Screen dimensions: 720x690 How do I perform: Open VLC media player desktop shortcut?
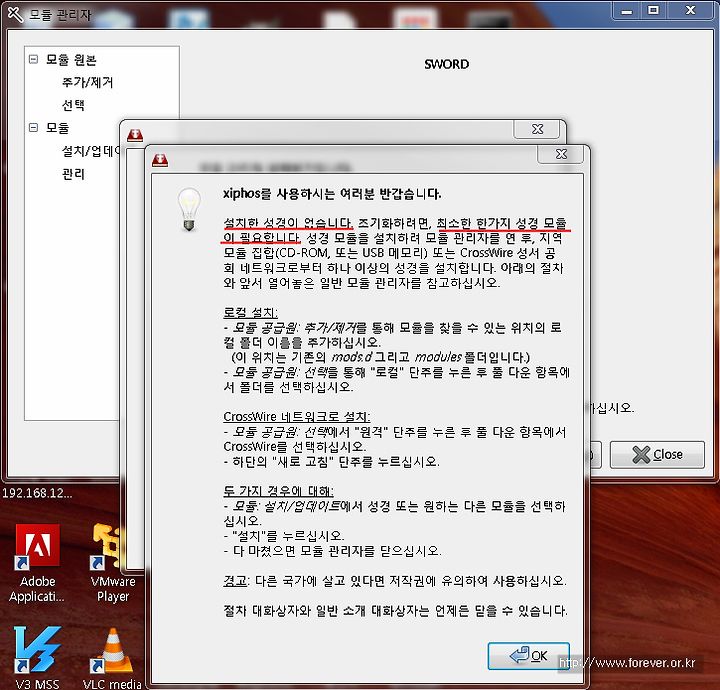[x=112, y=657]
